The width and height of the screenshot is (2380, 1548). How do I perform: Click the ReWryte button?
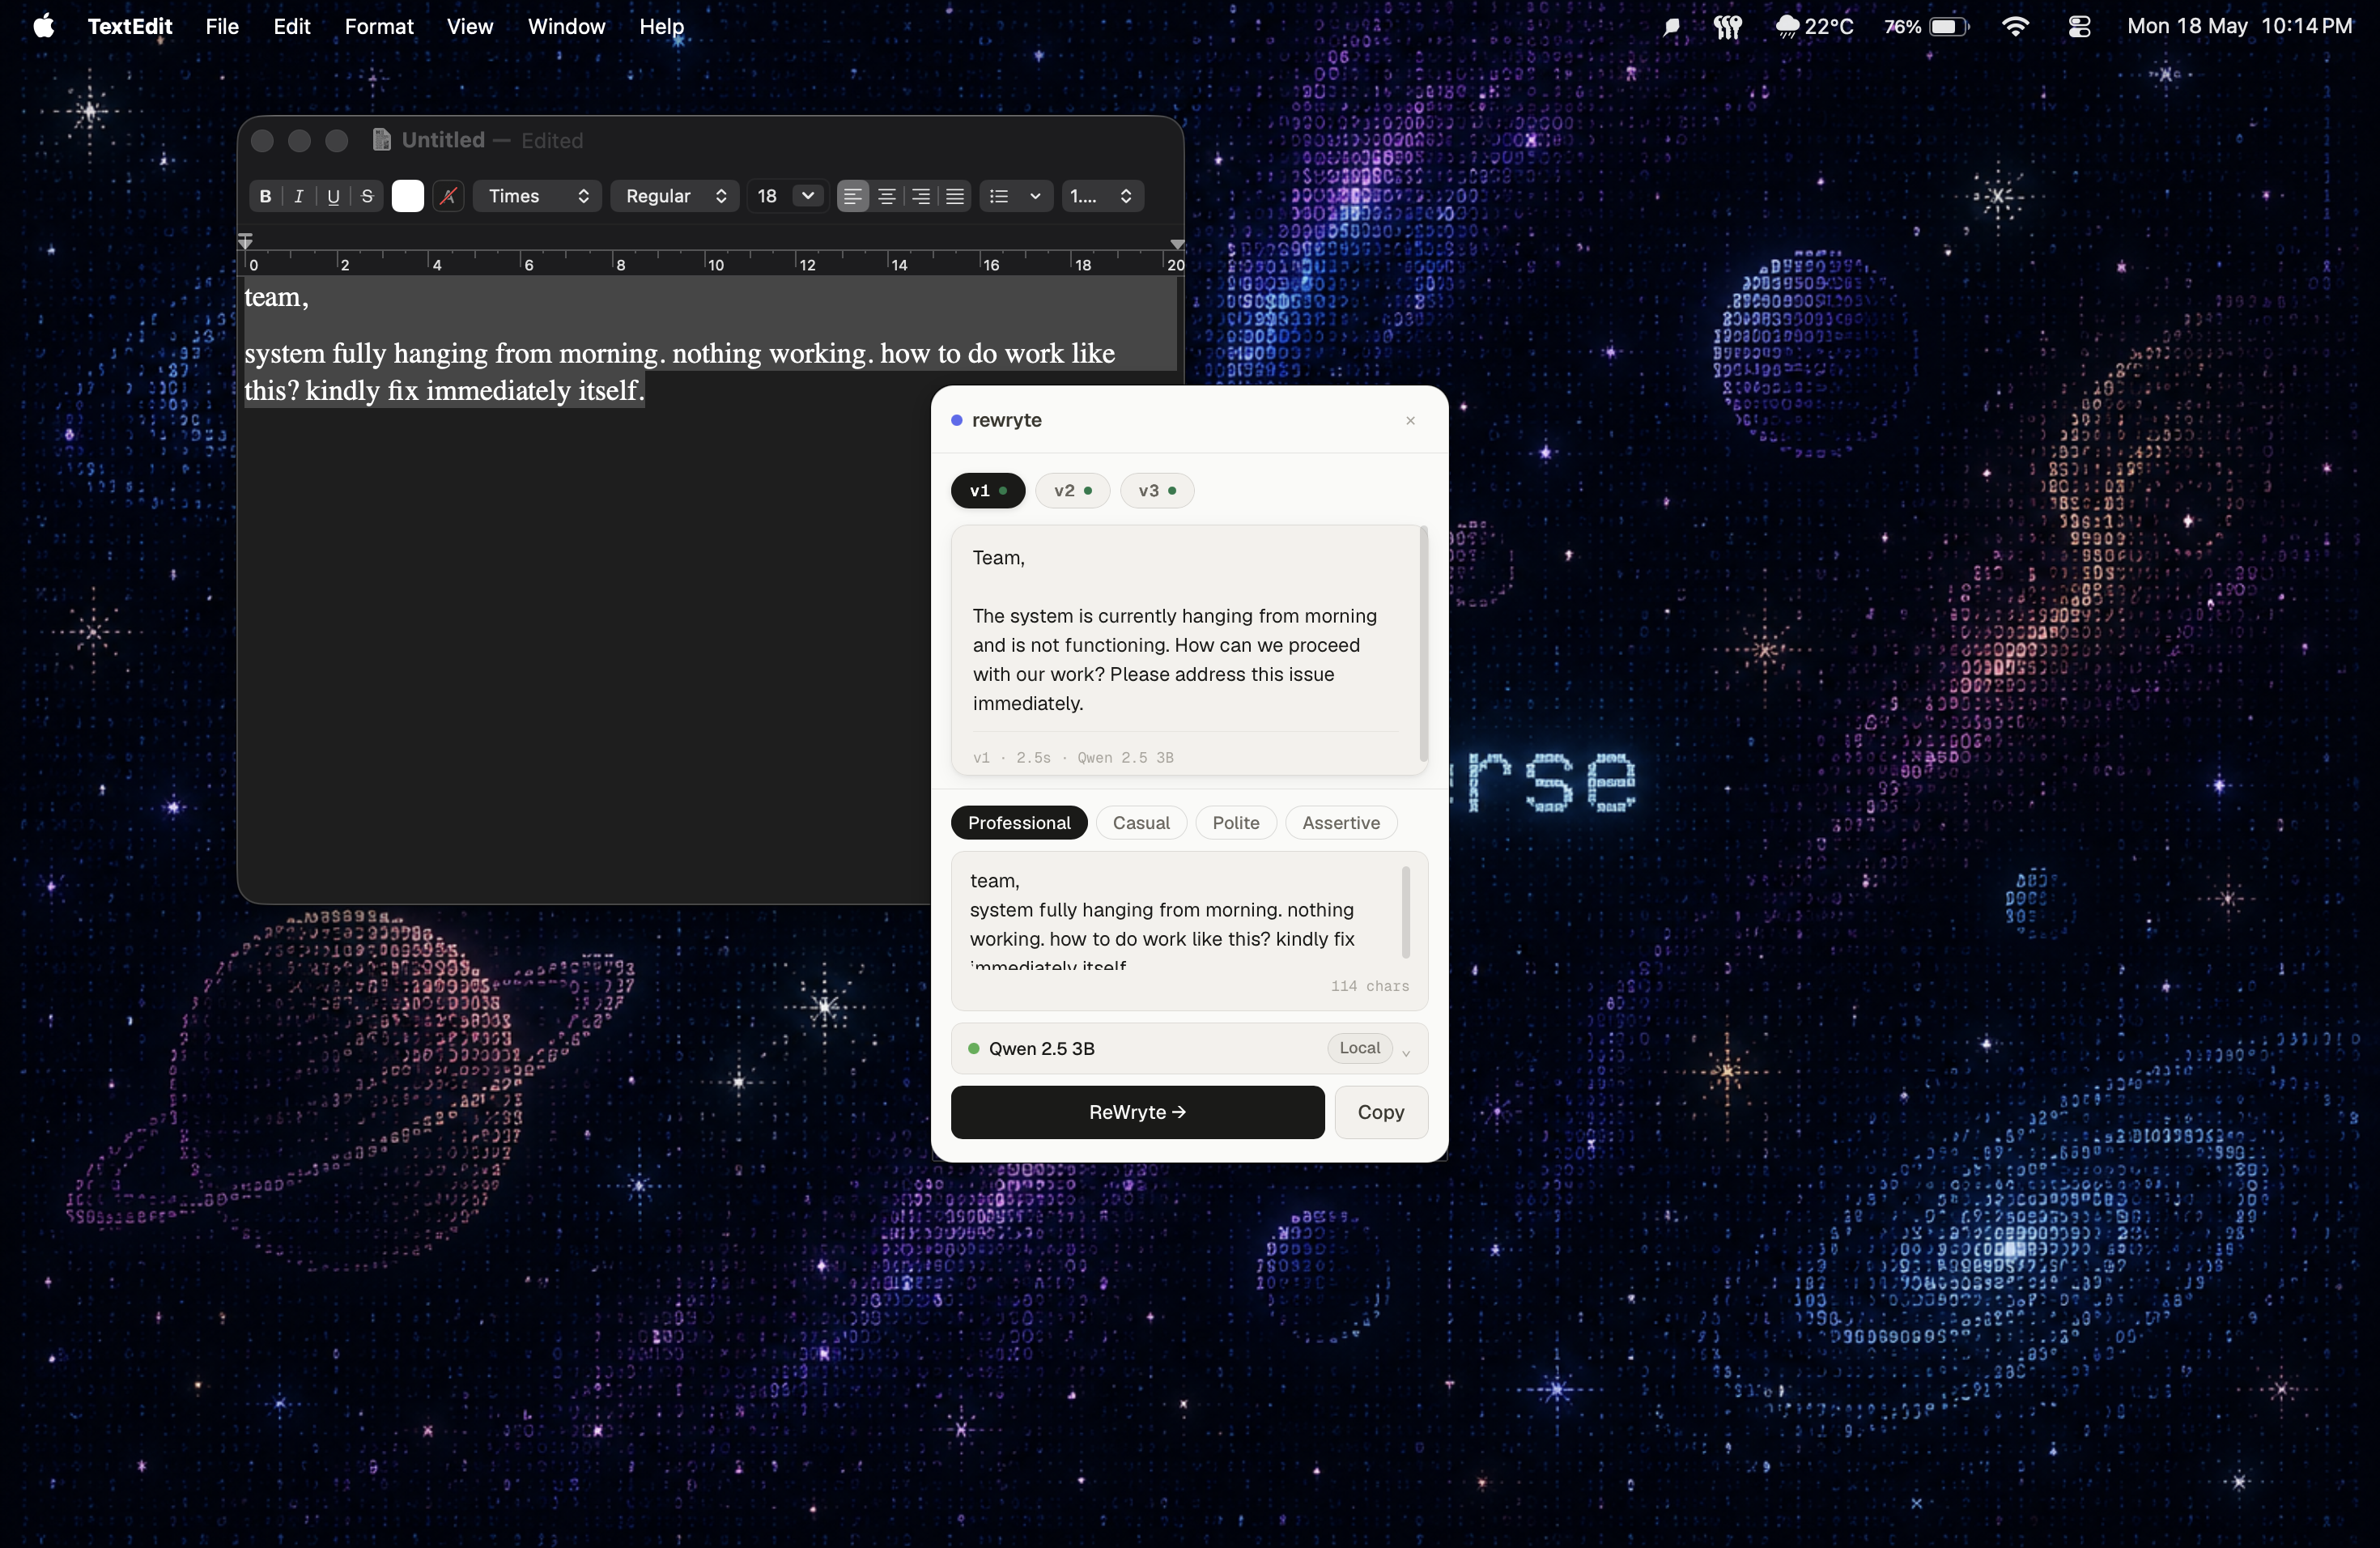pos(1138,1112)
